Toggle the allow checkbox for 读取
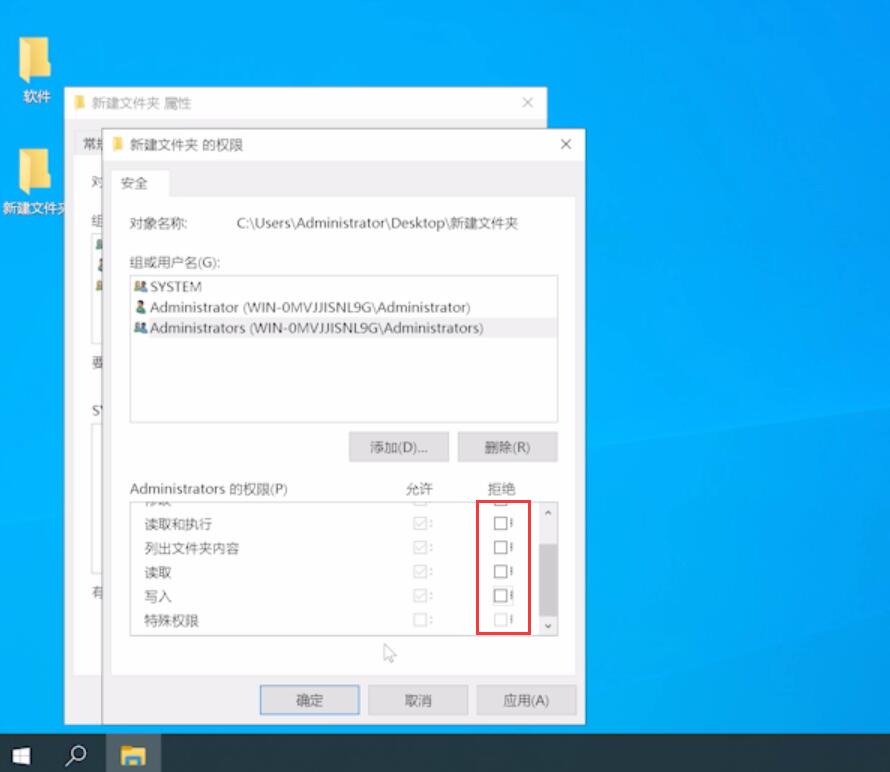 click(420, 571)
